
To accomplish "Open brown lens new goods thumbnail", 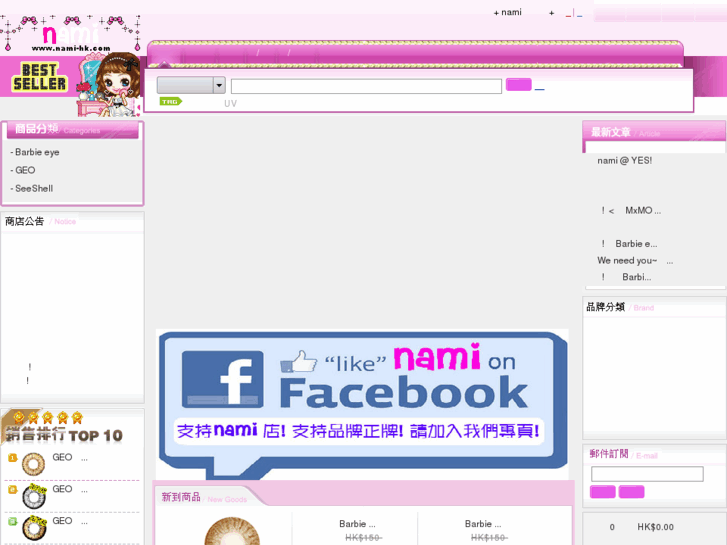I will point(232,531).
